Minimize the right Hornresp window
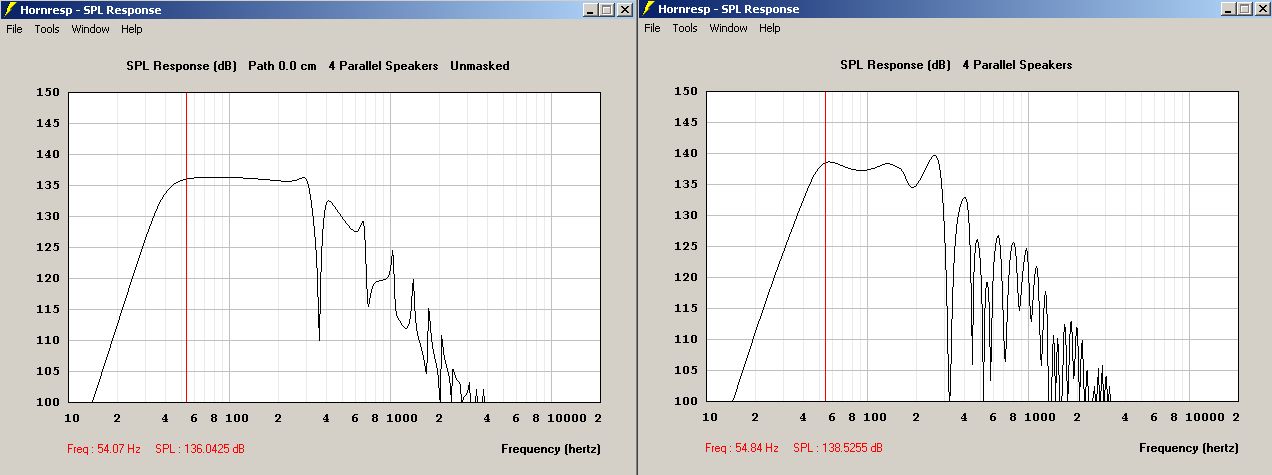This screenshot has width=1272, height=475. [x=1229, y=9]
